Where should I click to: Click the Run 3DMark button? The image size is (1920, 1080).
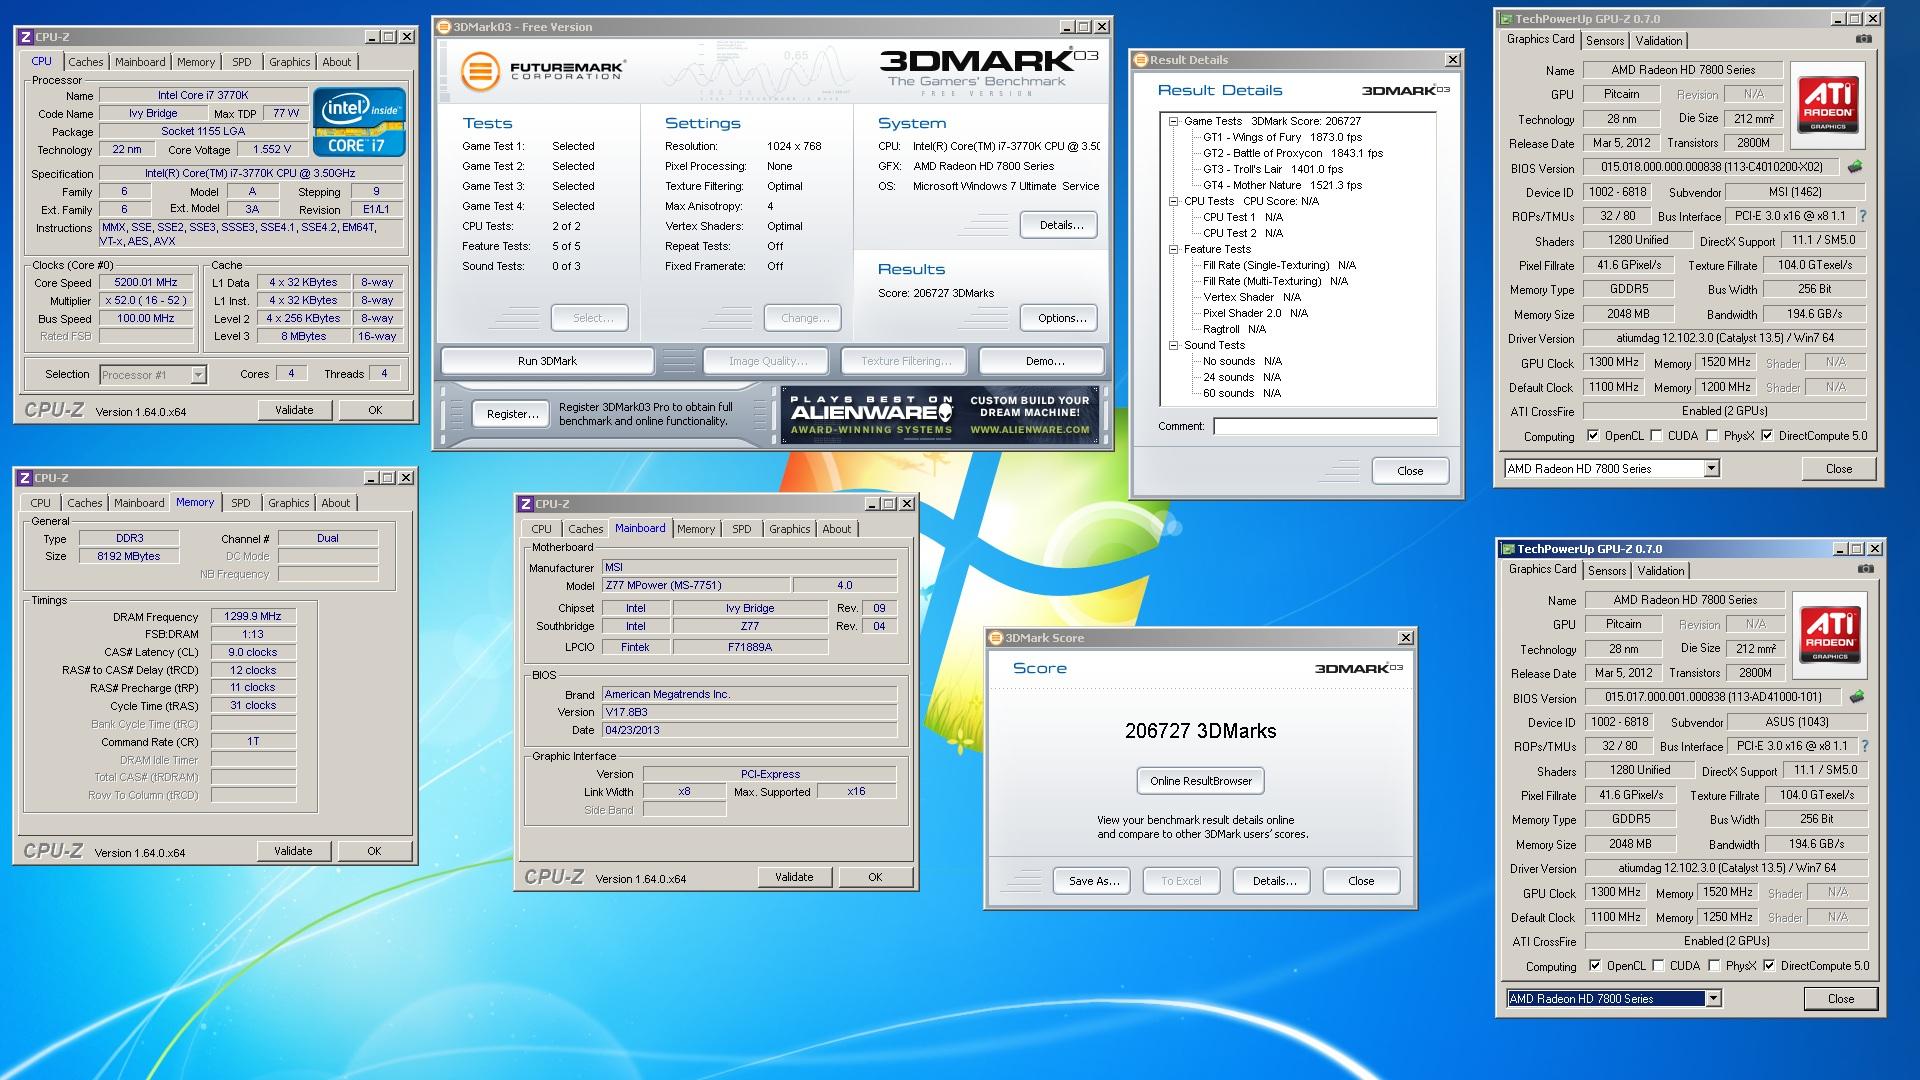click(x=547, y=361)
